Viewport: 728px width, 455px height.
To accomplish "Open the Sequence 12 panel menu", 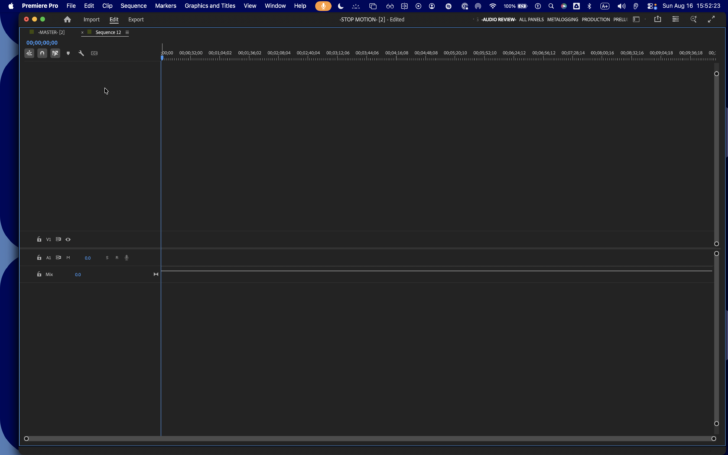I will [x=127, y=32].
